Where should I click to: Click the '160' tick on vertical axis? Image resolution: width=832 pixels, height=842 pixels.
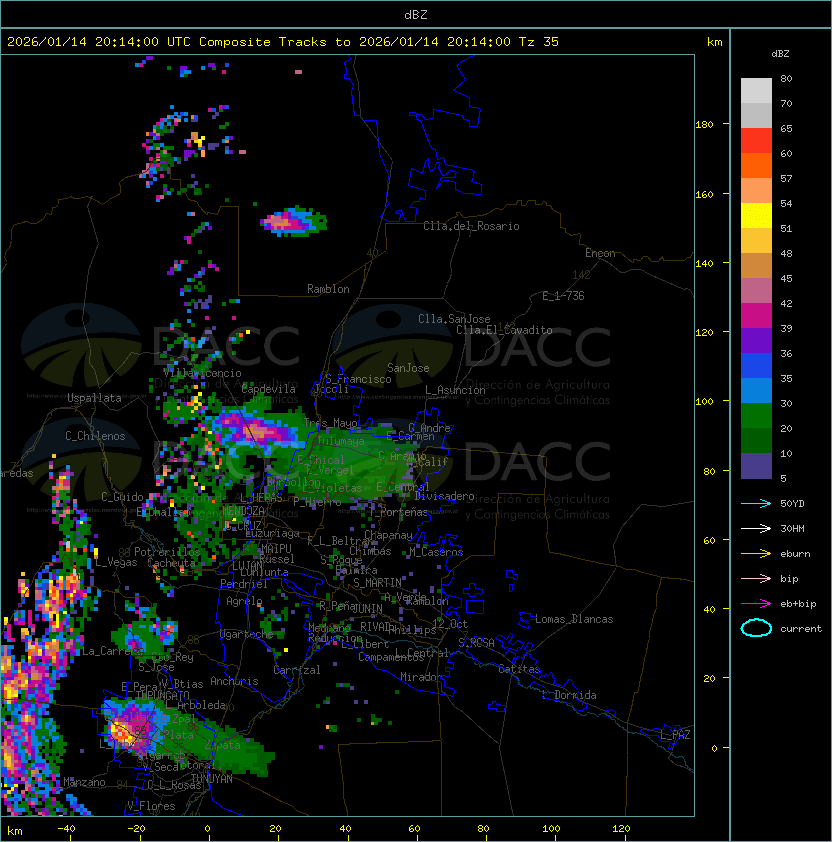[x=704, y=194]
